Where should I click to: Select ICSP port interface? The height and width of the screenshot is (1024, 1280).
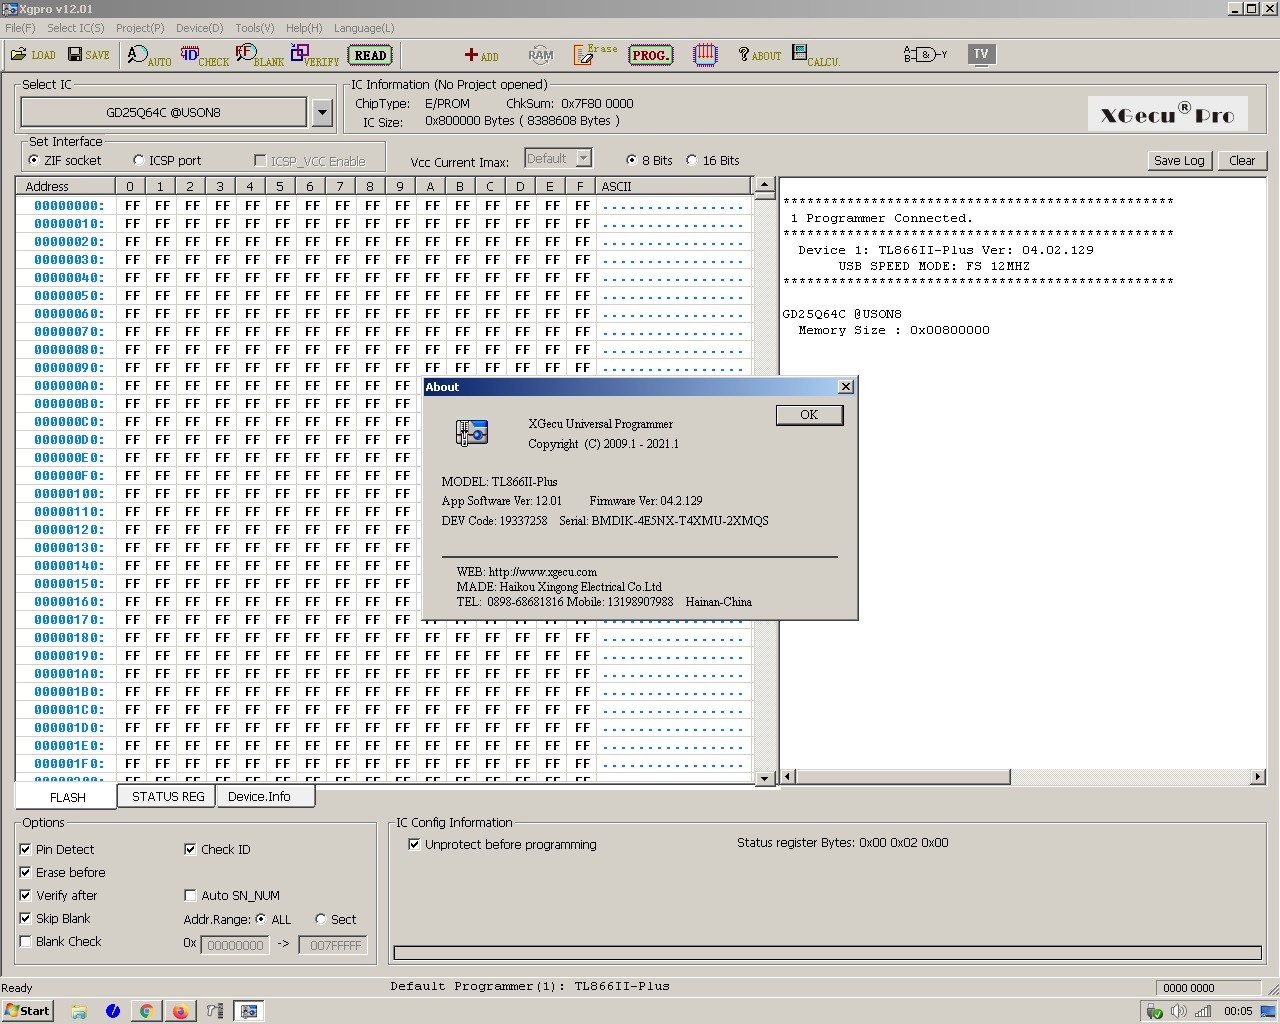coord(167,160)
